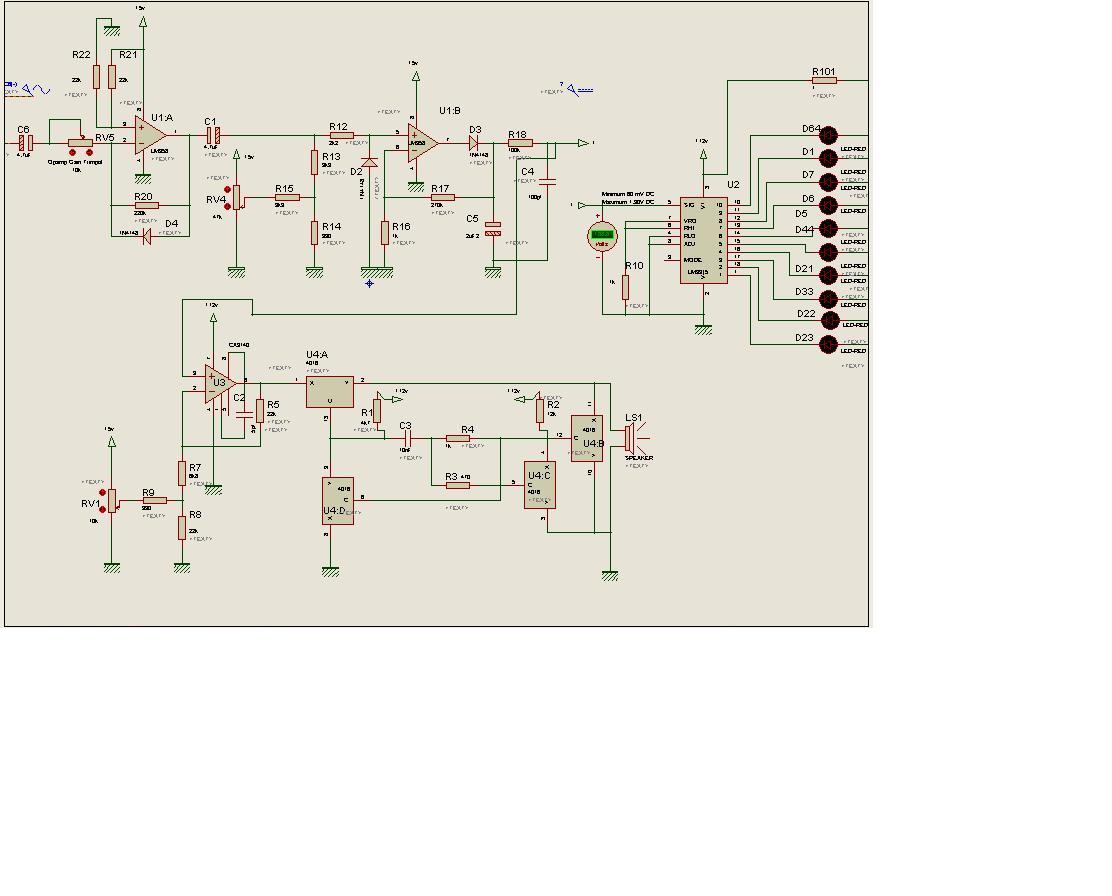Click the U4:A 4016 switch block
1112x896 pixels.
click(x=330, y=392)
